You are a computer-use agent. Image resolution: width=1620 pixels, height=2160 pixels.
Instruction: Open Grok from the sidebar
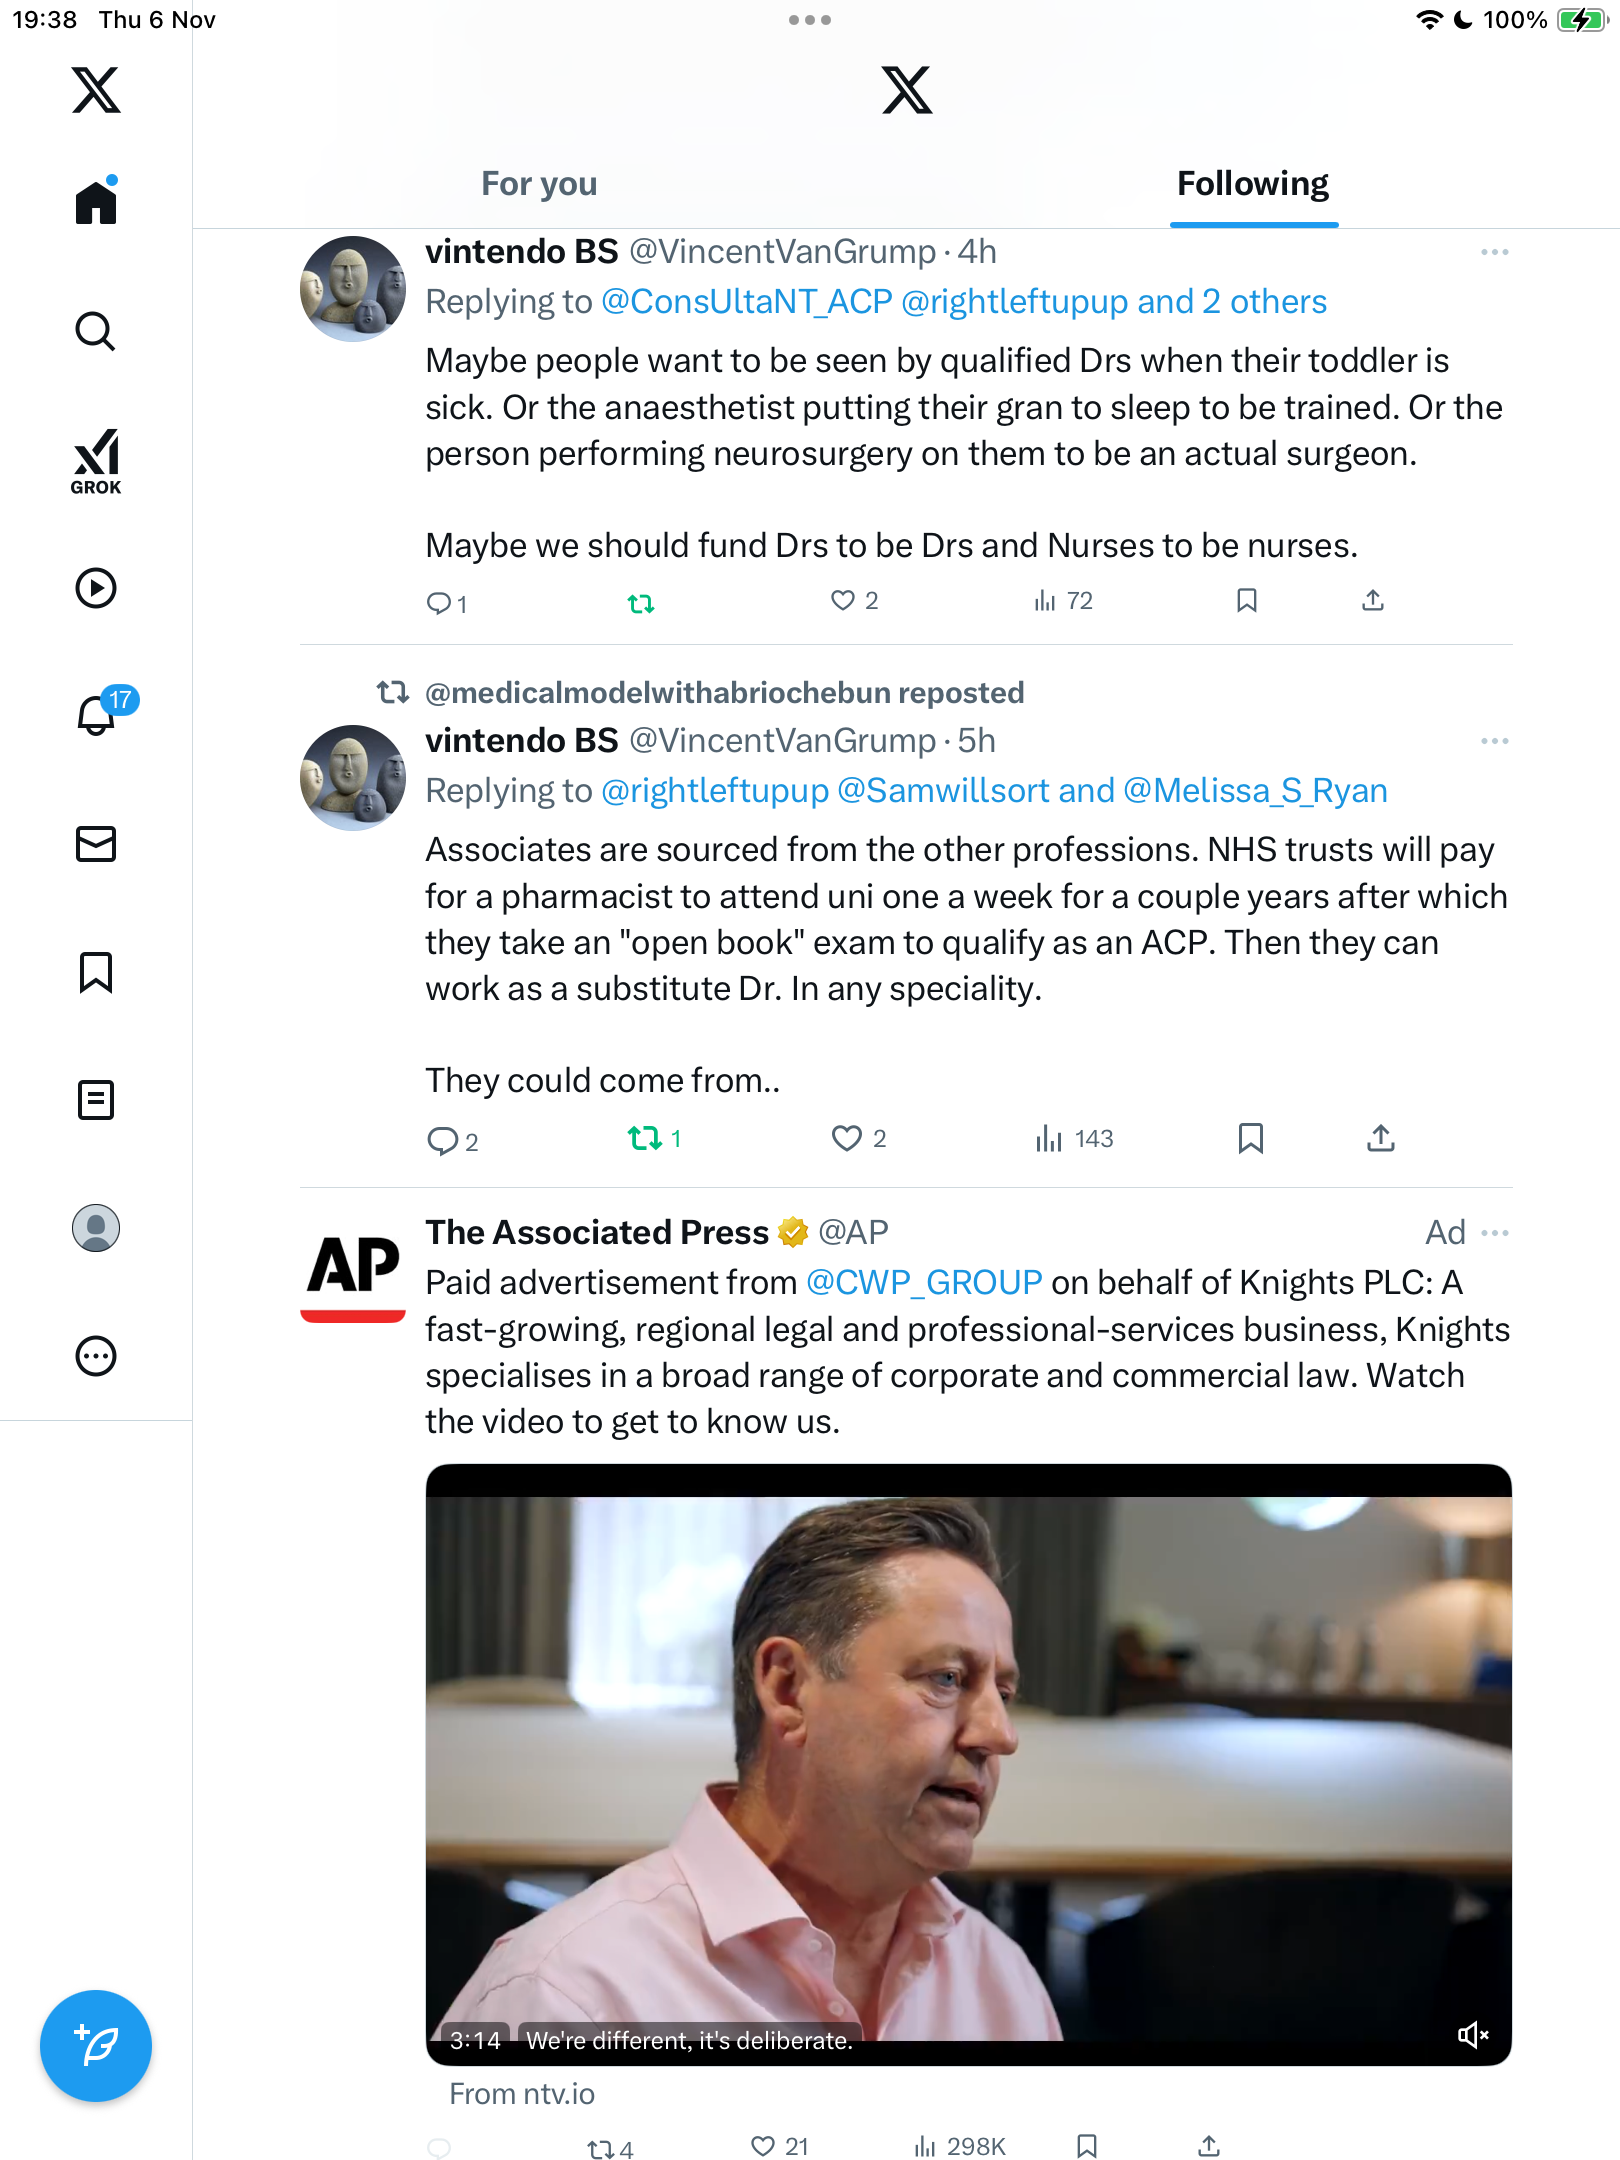click(x=96, y=461)
